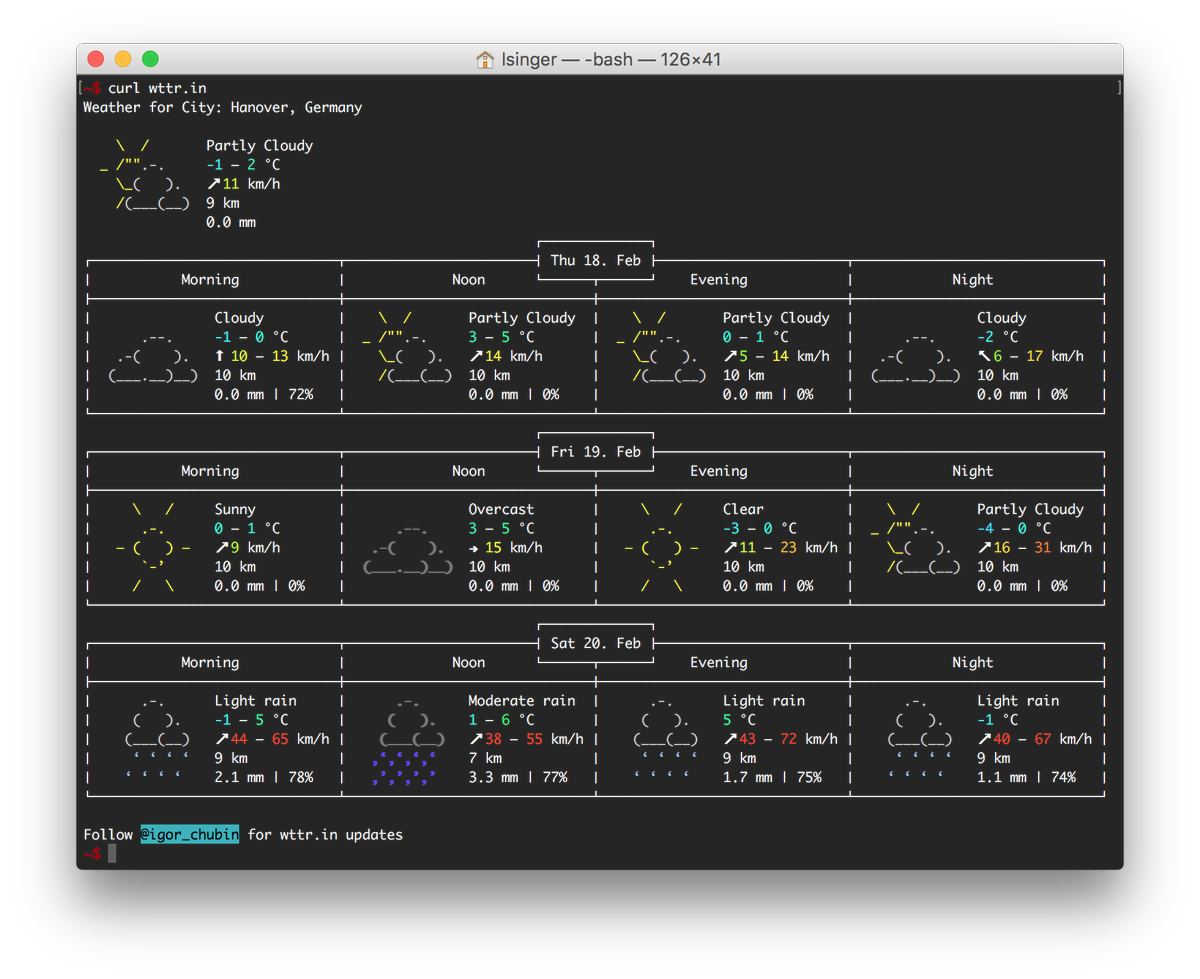The width and height of the screenshot is (1200, 979).
Task: Click the curl wttr.in command text
Action: point(157,88)
